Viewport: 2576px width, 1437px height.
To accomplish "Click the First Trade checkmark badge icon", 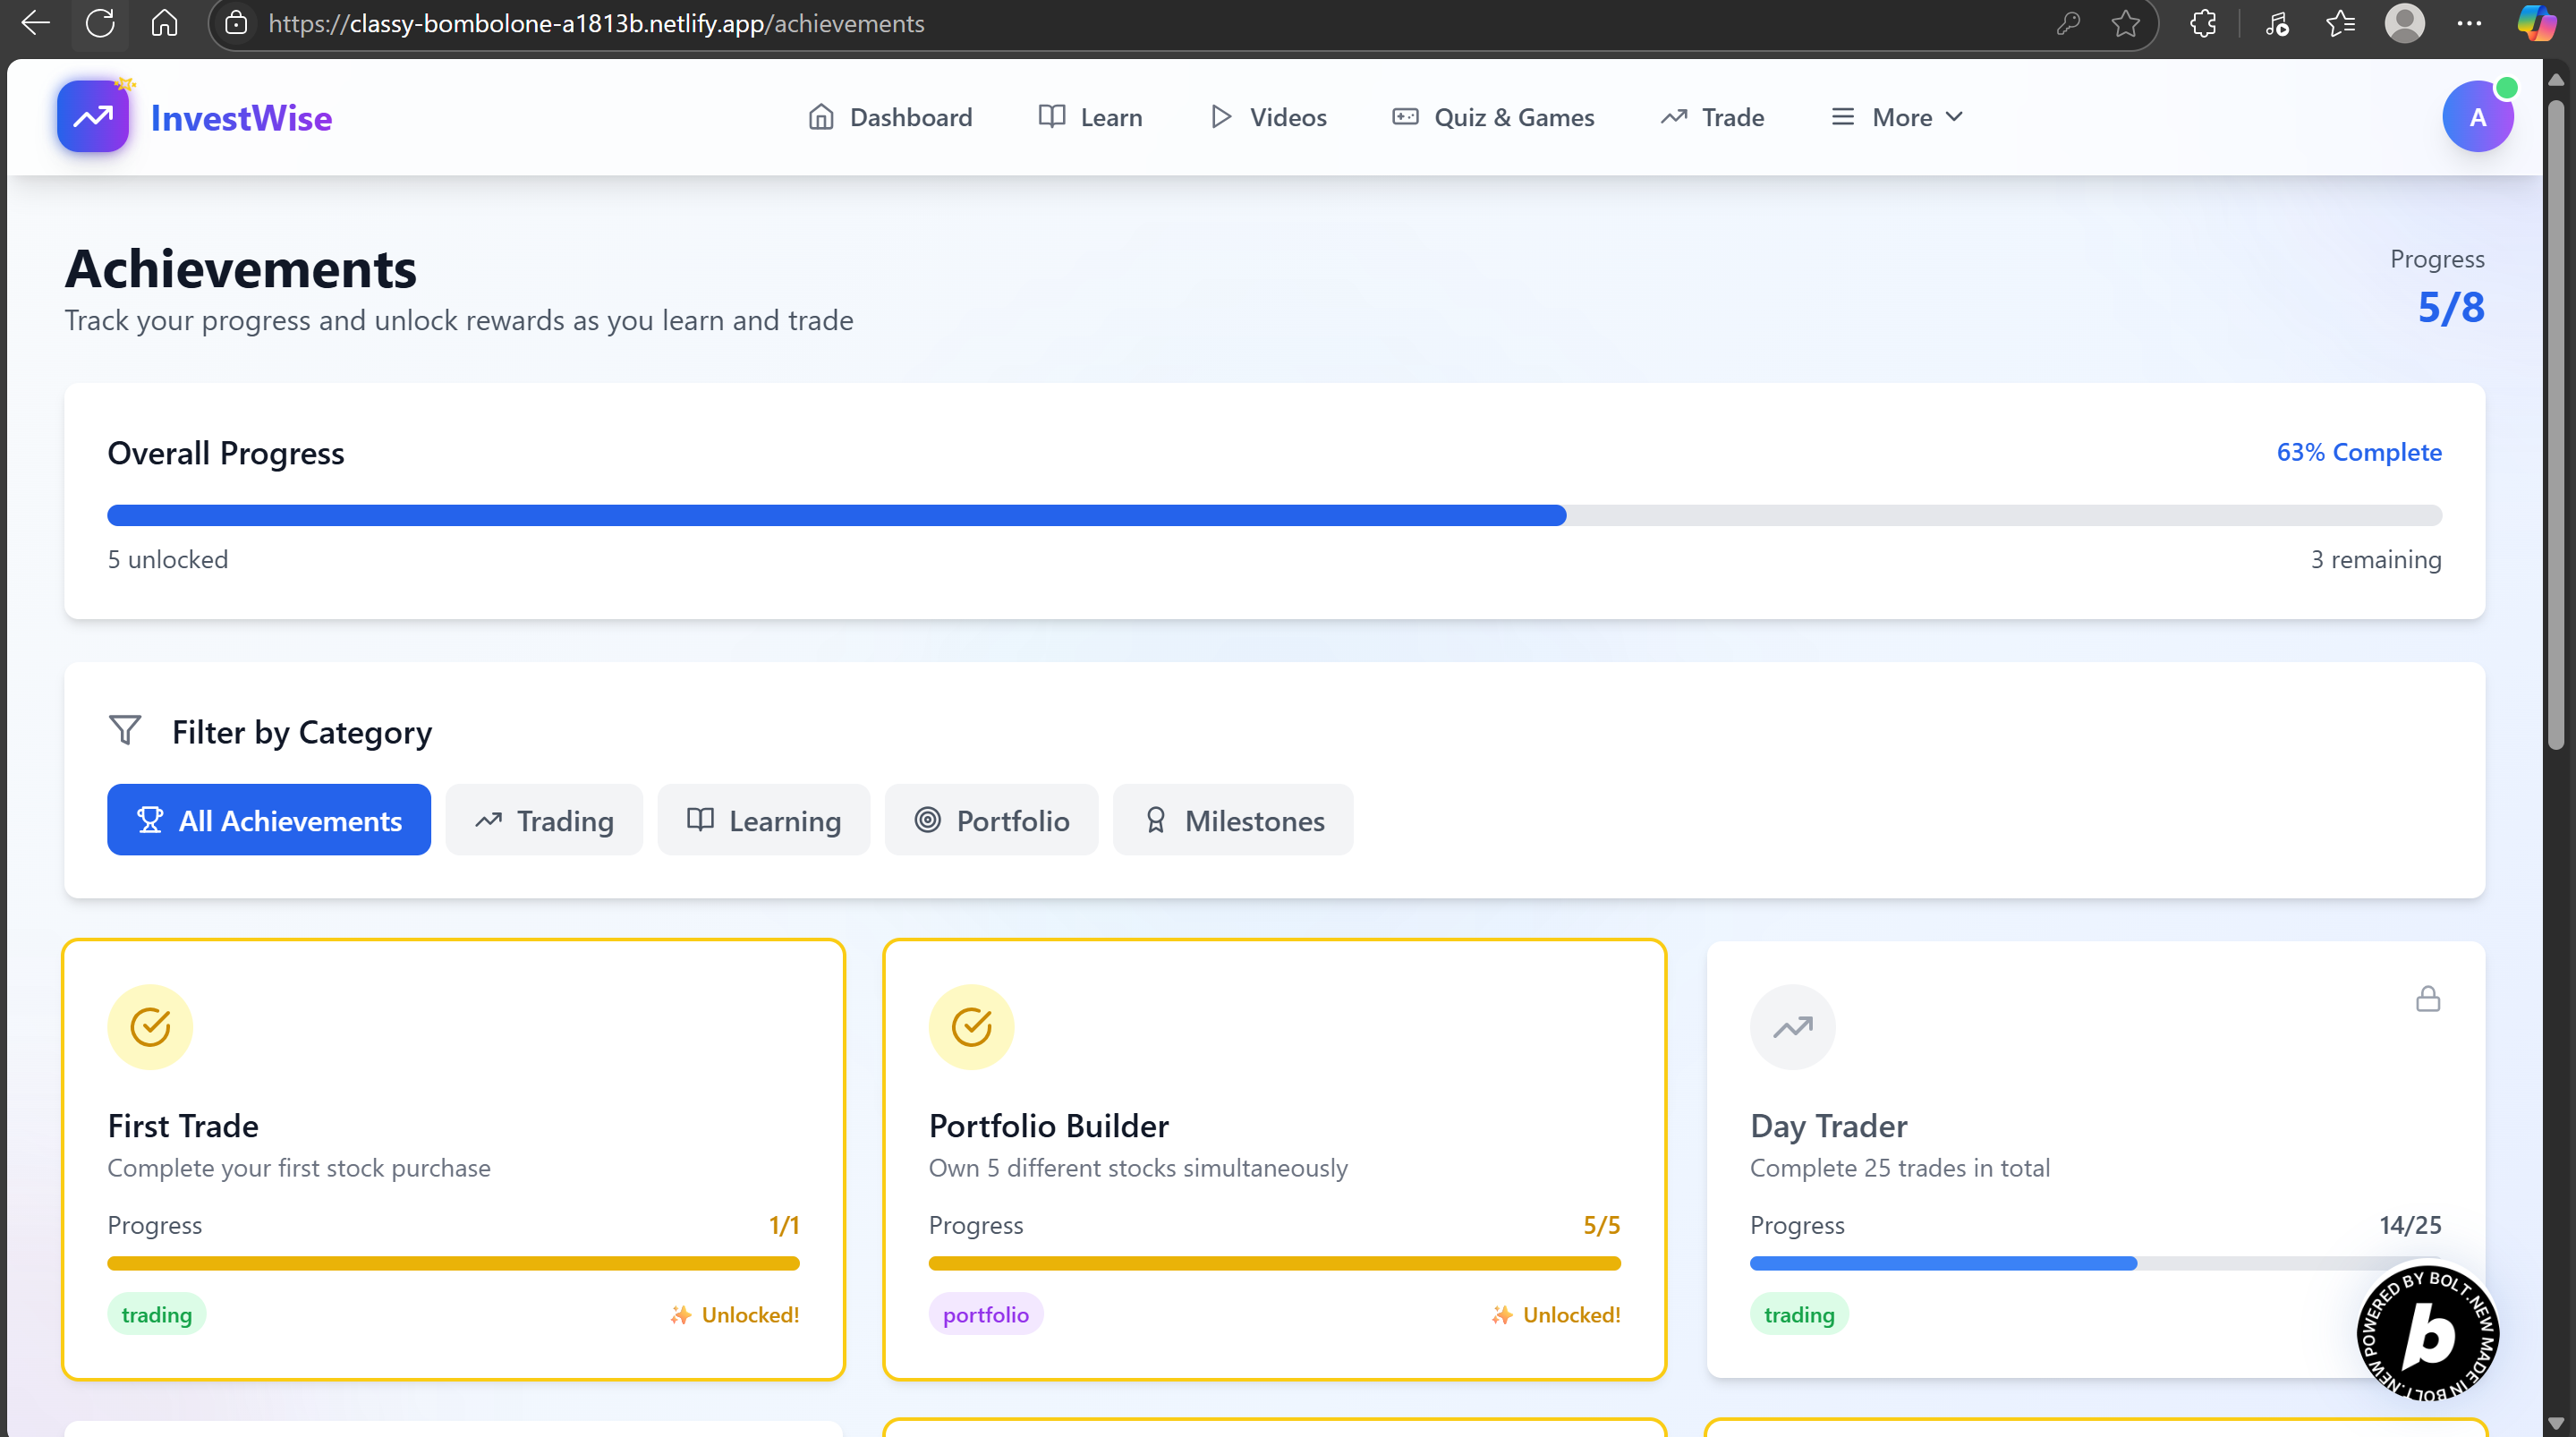I will [150, 1027].
